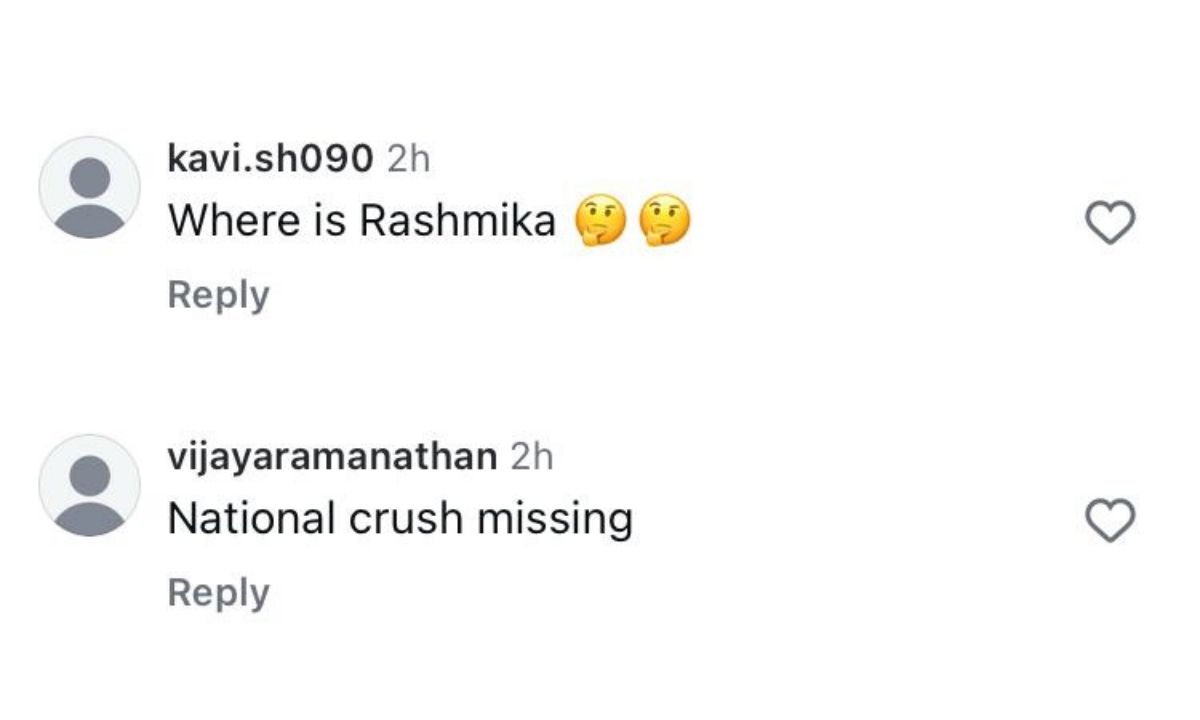Open vijayaramanathan's profile by clicking username

point(333,457)
